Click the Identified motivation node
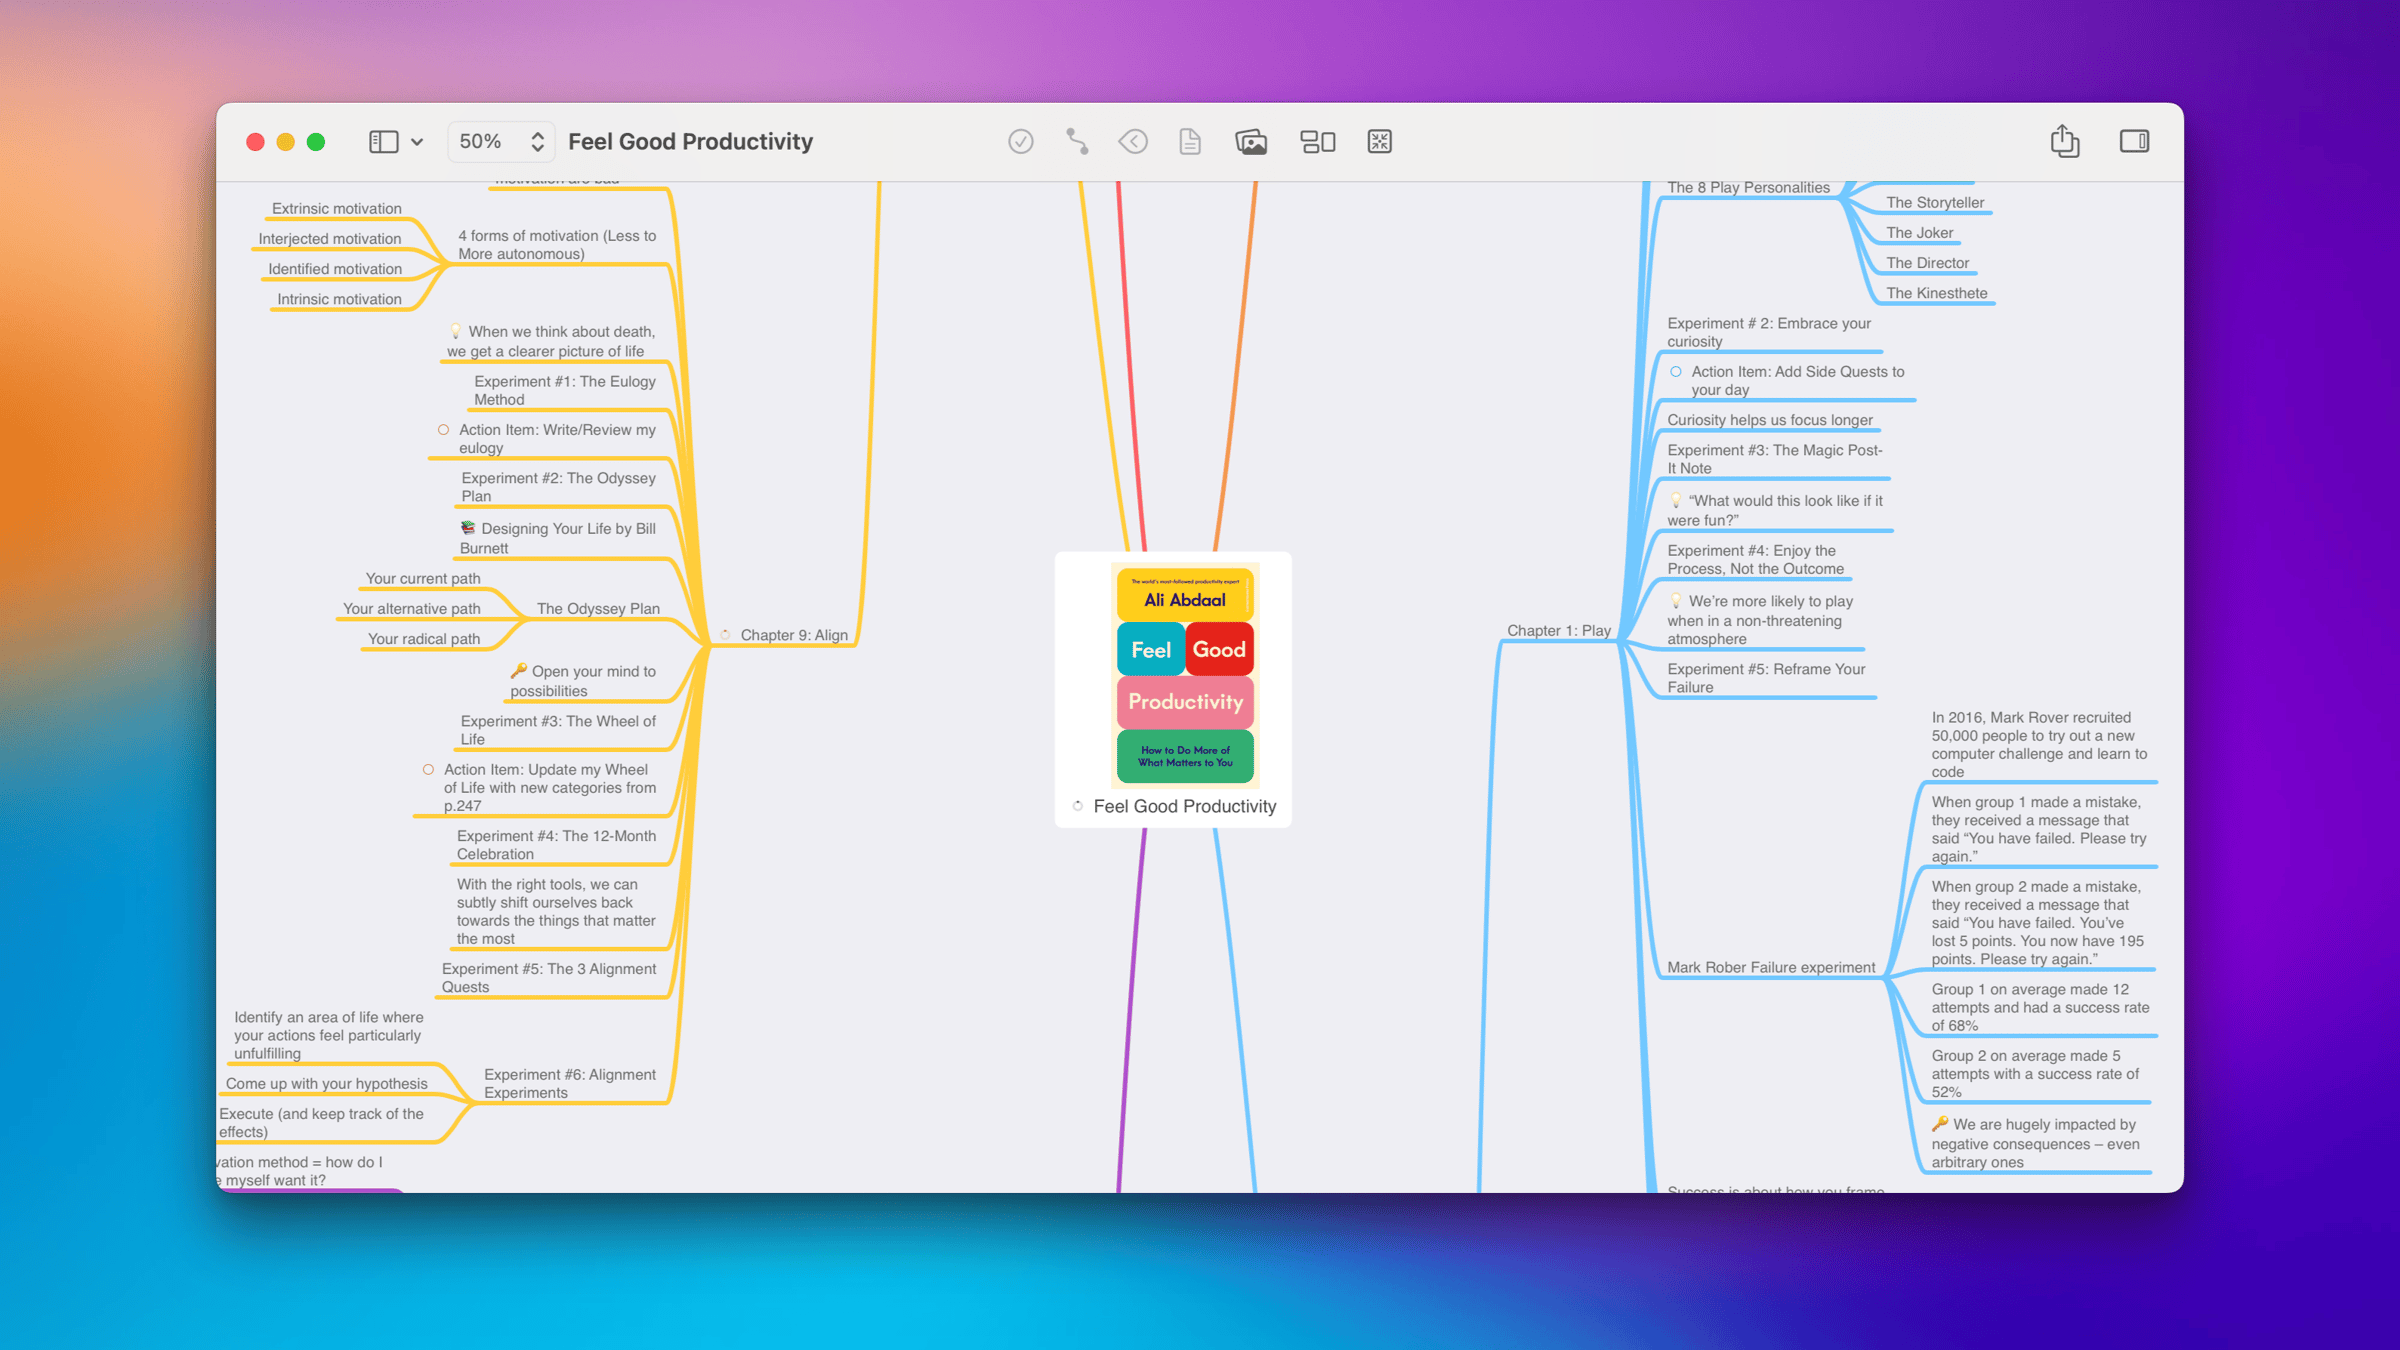The image size is (2400, 1350). (x=335, y=269)
